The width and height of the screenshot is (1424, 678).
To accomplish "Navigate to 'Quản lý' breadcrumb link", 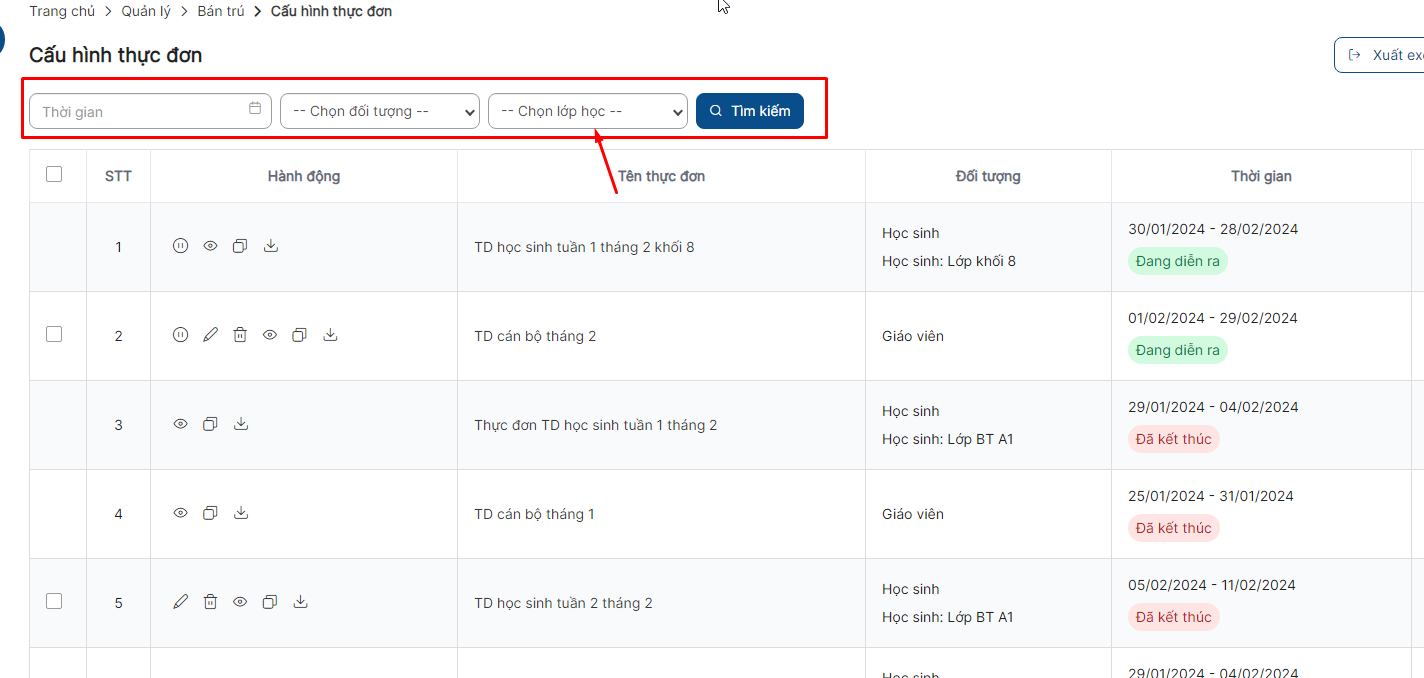I will click(147, 12).
